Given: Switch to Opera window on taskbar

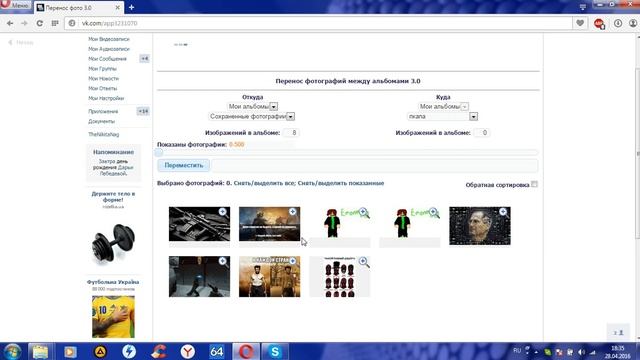Looking at the screenshot, I should tap(246, 351).
